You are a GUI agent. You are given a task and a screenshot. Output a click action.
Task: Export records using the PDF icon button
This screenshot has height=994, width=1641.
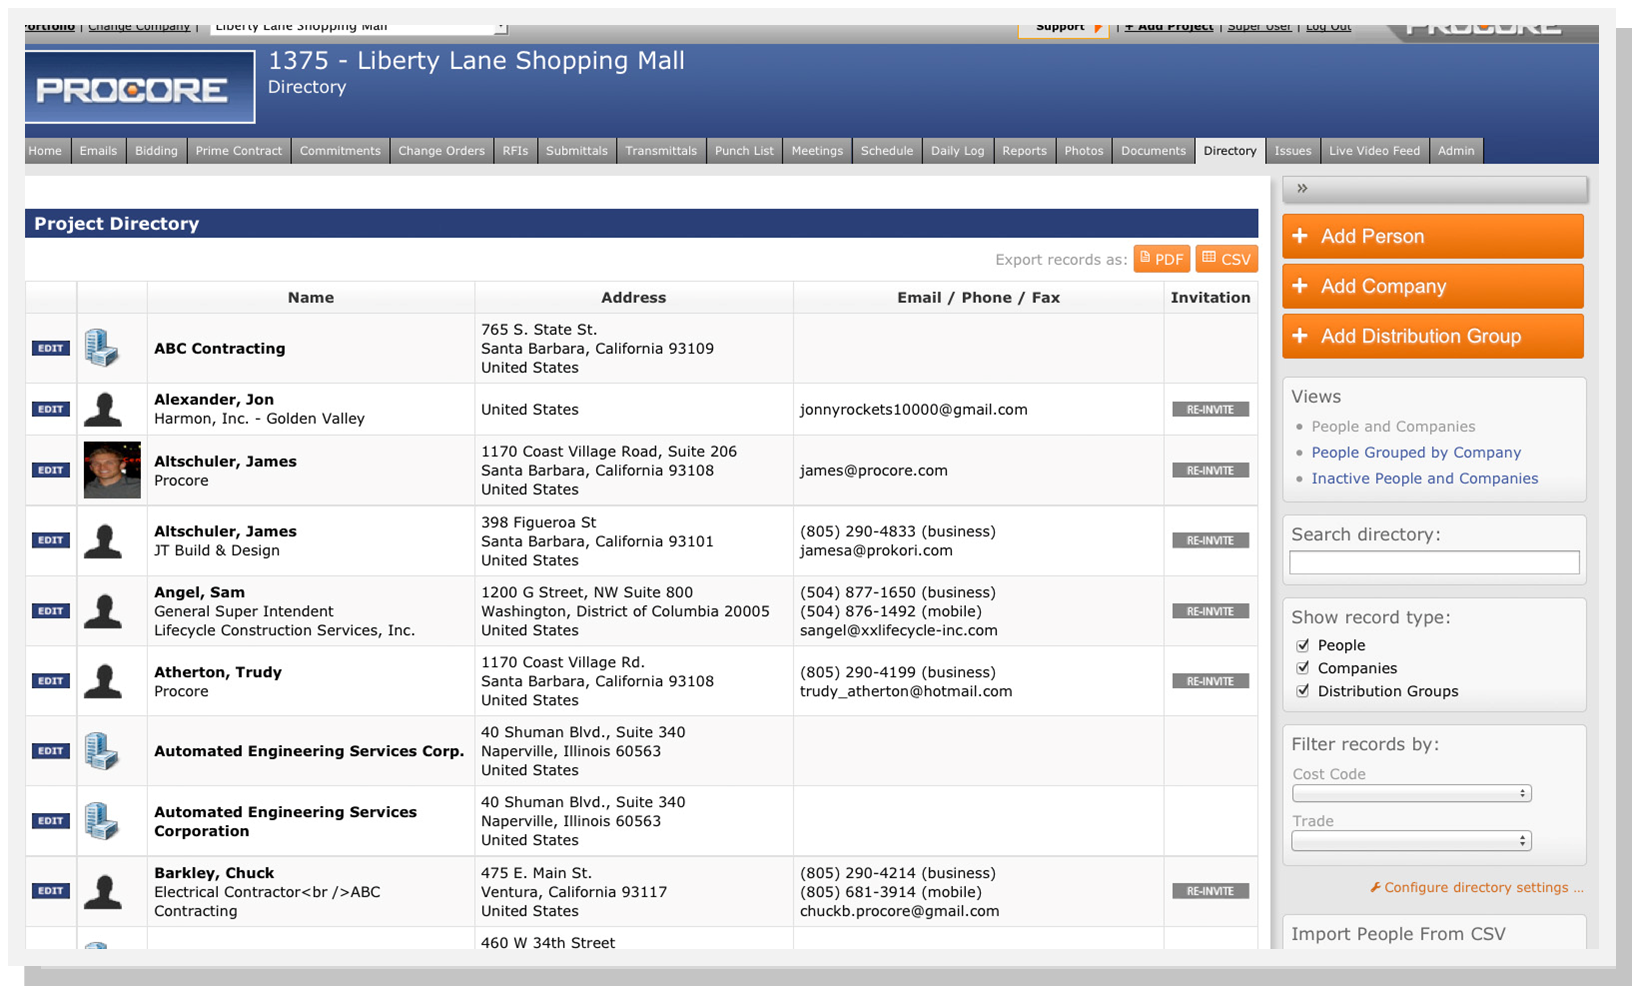[1161, 259]
